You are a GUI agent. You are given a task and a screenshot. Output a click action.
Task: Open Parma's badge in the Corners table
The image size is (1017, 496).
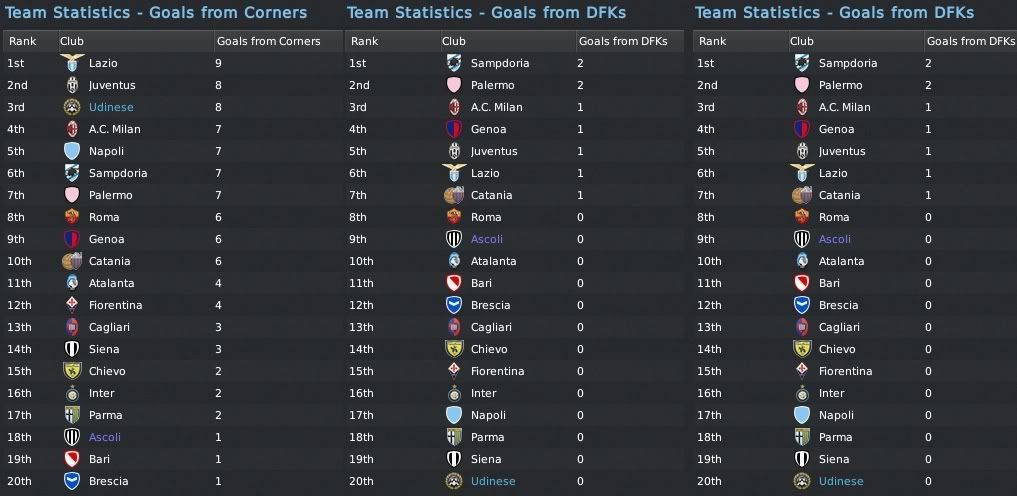click(x=71, y=415)
